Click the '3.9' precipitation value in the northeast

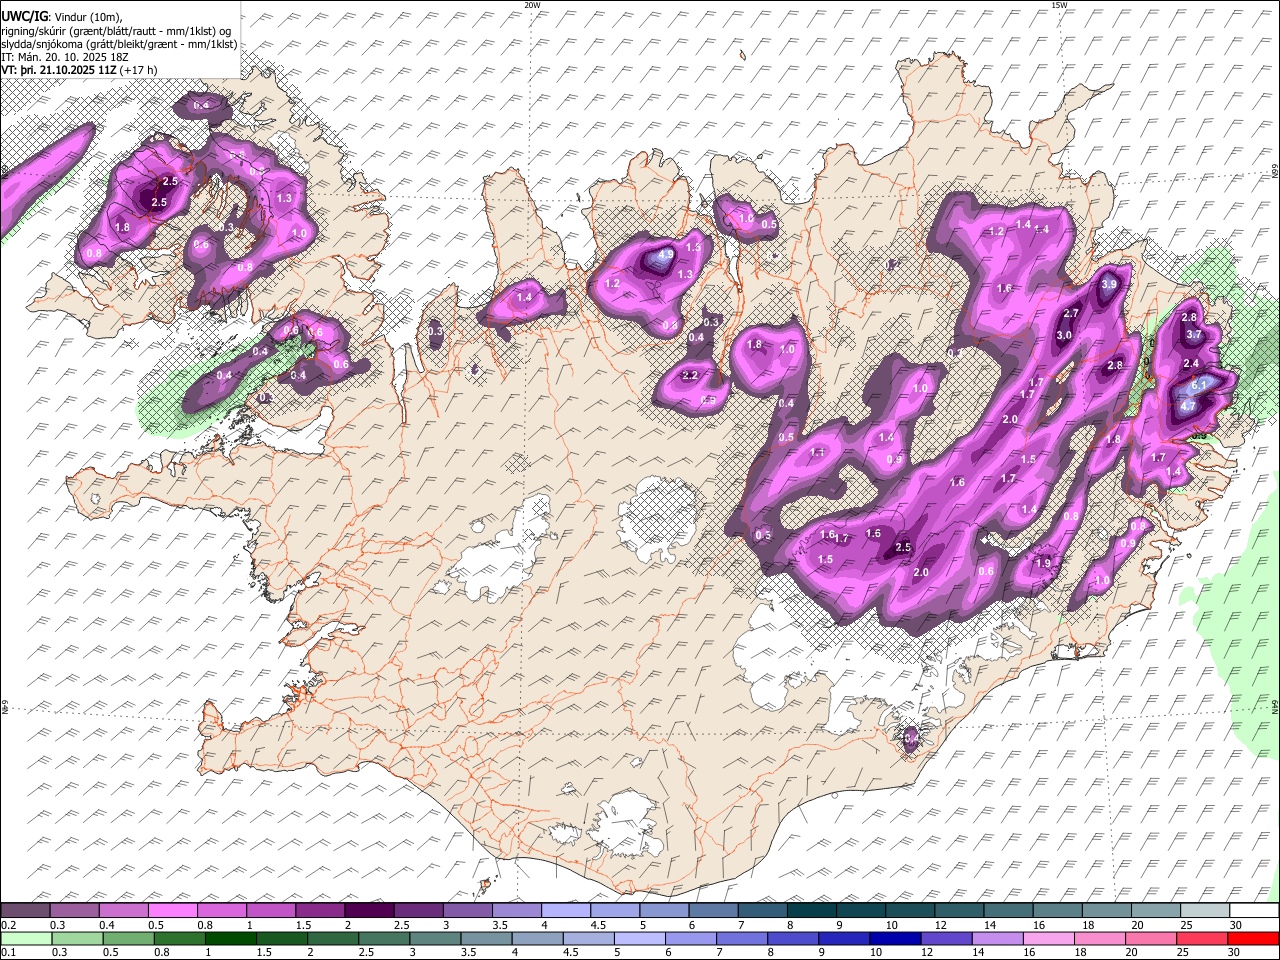pyautogui.click(x=1108, y=285)
